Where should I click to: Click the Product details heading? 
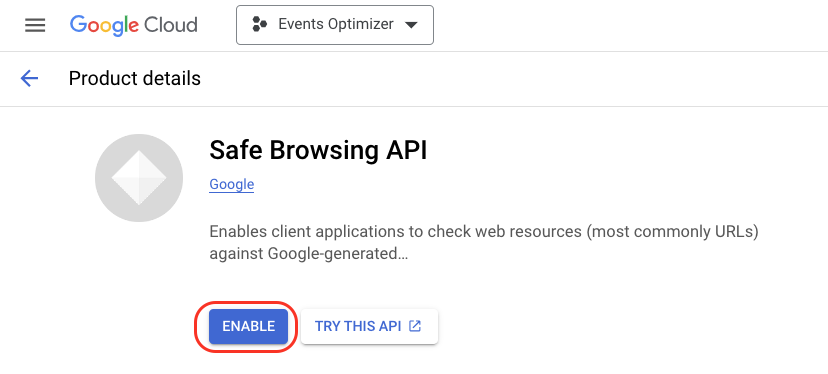[x=135, y=79]
